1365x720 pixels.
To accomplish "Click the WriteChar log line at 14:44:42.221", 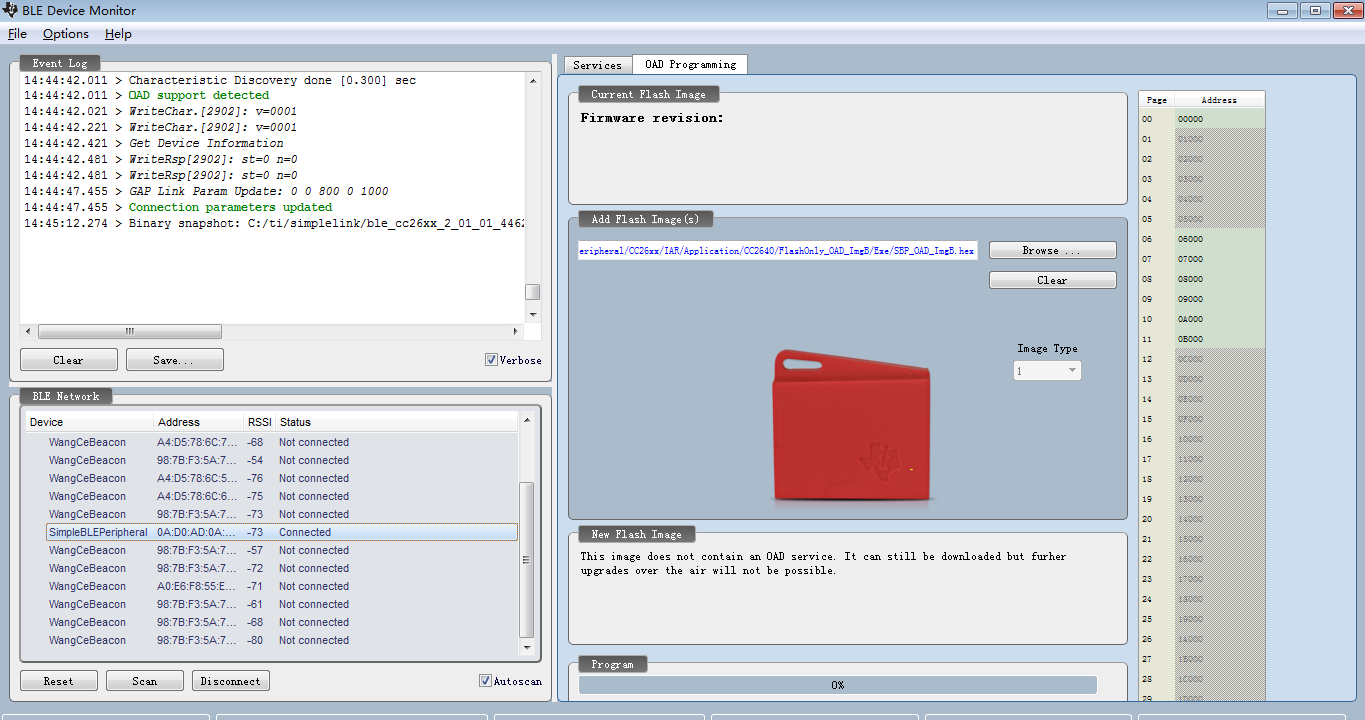I will (x=160, y=128).
